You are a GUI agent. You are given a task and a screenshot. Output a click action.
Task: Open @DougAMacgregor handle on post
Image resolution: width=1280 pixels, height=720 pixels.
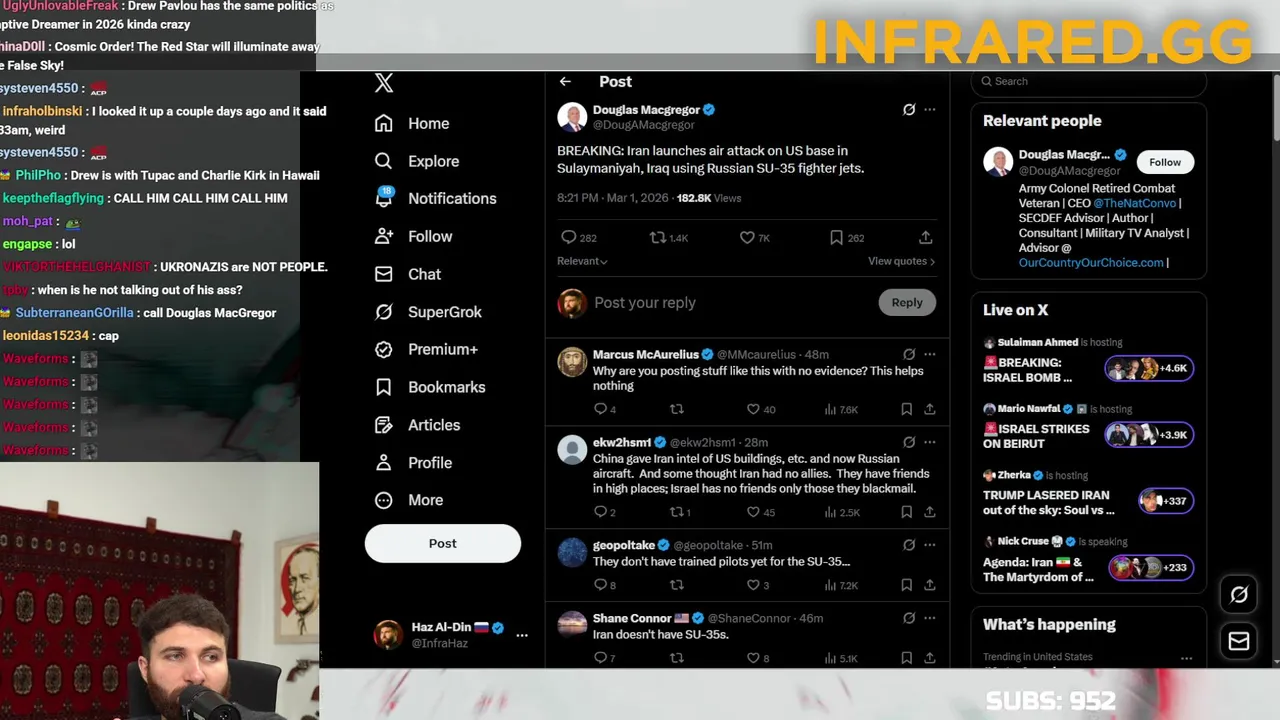point(643,125)
